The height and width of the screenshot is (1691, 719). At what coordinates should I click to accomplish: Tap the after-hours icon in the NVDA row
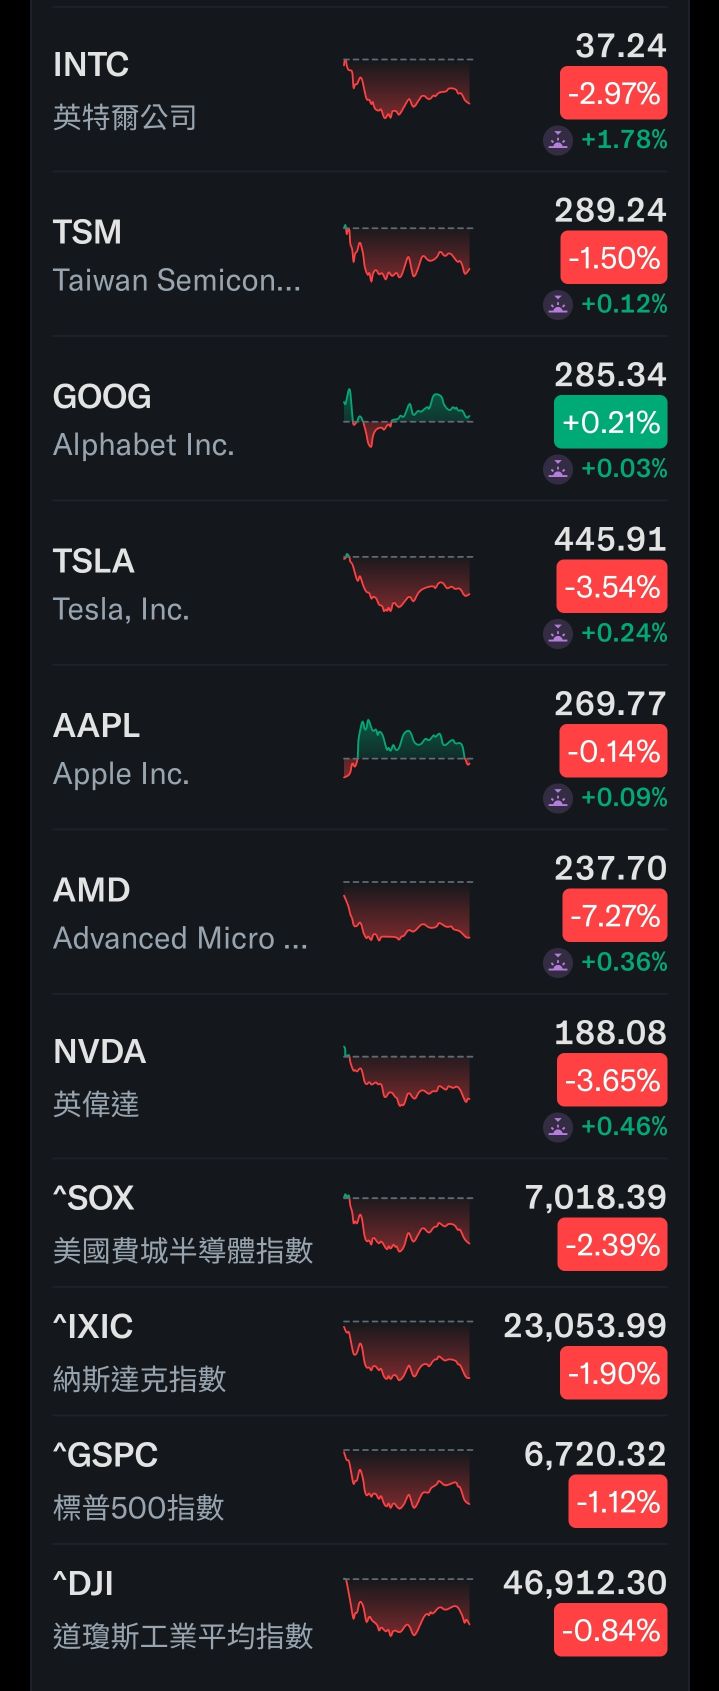point(557,1126)
